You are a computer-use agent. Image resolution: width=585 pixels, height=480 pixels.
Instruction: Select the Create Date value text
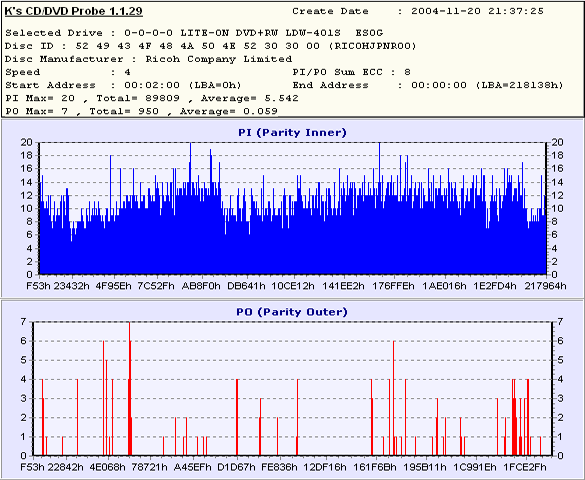click(x=478, y=11)
